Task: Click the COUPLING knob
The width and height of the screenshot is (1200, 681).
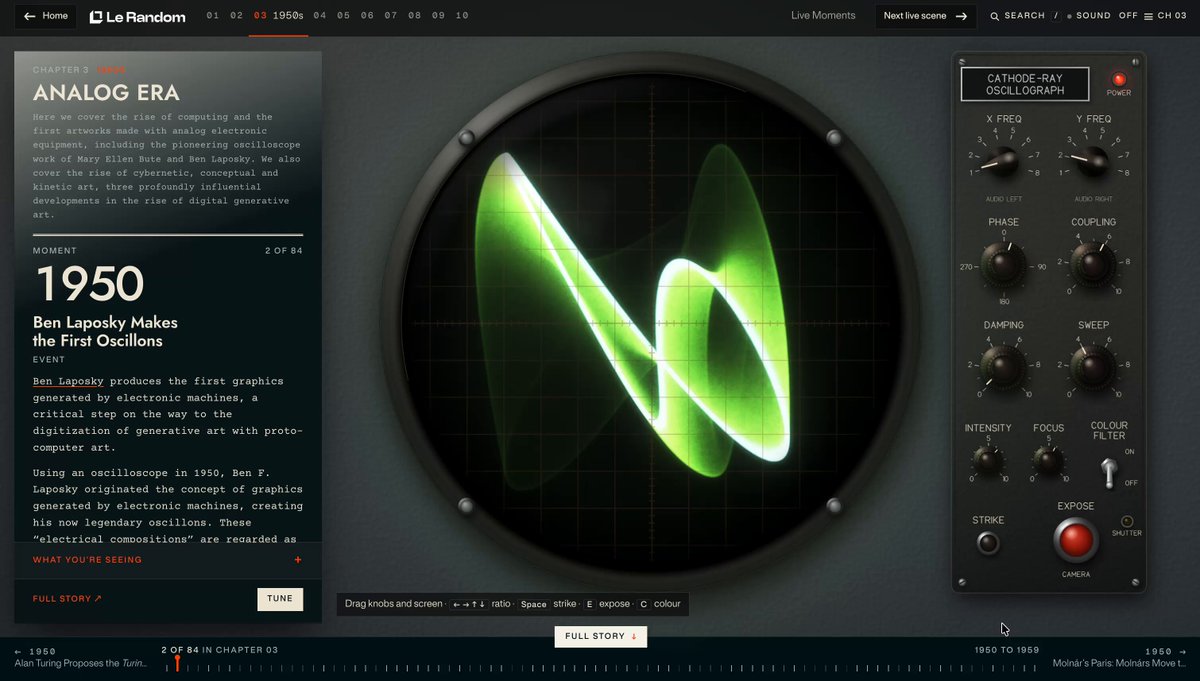Action: tap(1093, 265)
